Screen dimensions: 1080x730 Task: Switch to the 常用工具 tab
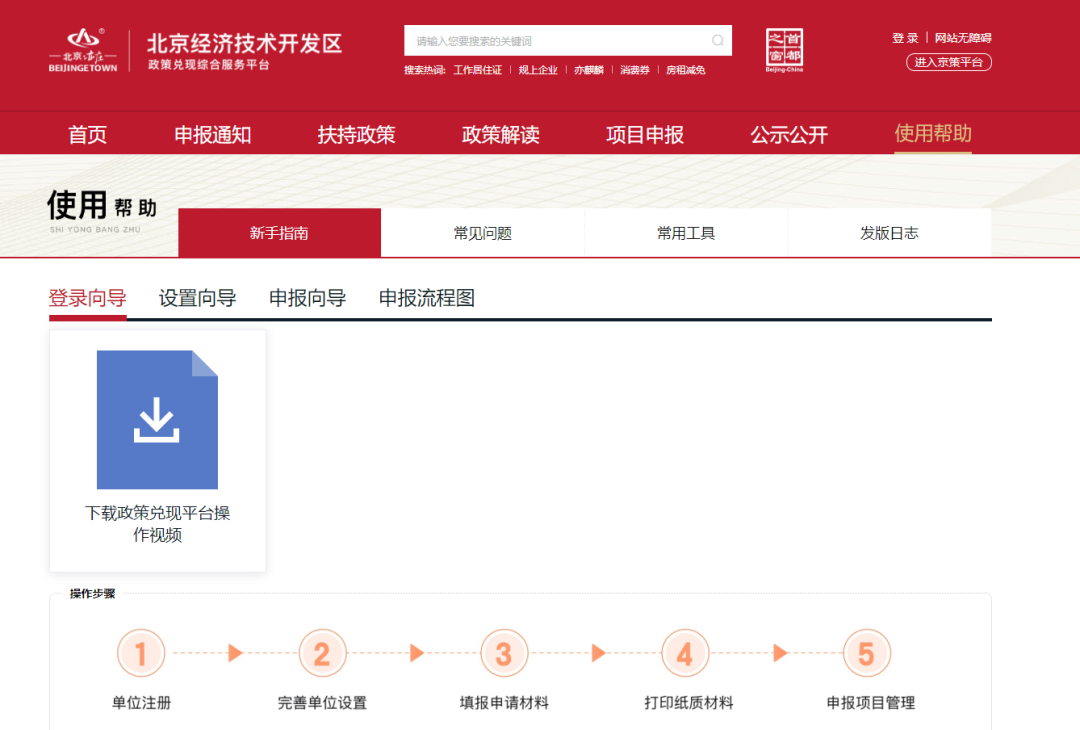pyautogui.click(x=686, y=233)
